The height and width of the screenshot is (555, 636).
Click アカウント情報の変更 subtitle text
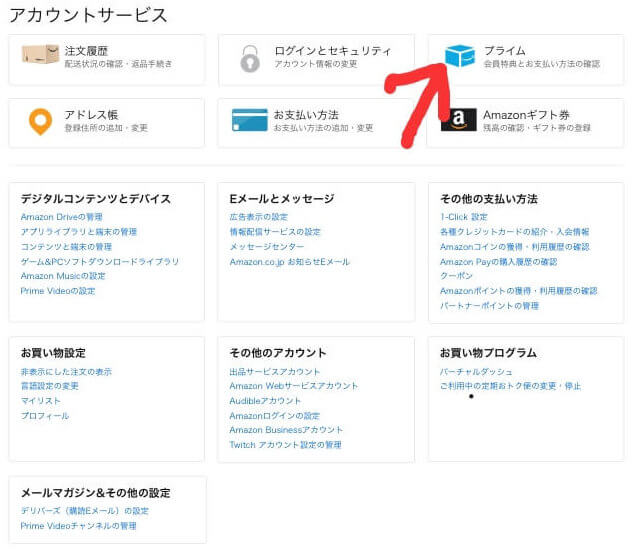tap(316, 64)
